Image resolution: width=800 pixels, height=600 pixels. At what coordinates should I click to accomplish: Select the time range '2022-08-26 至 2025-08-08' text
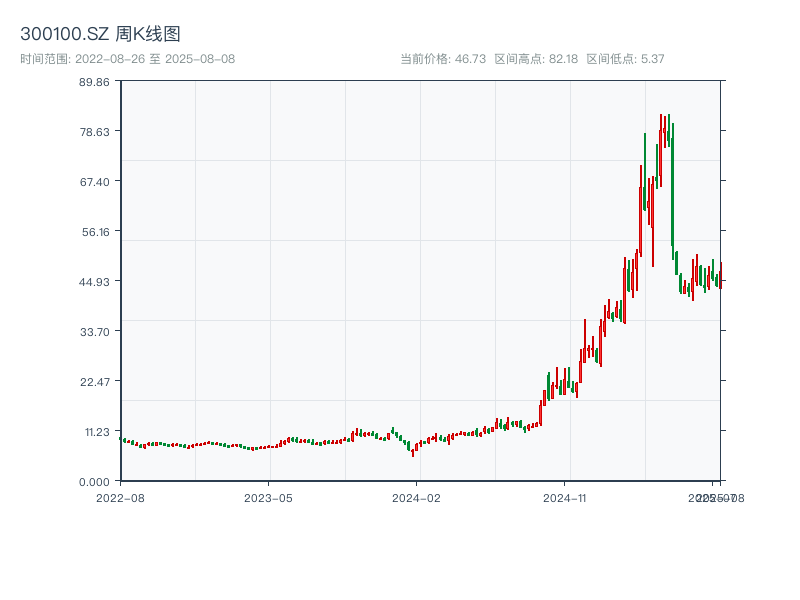(155, 59)
